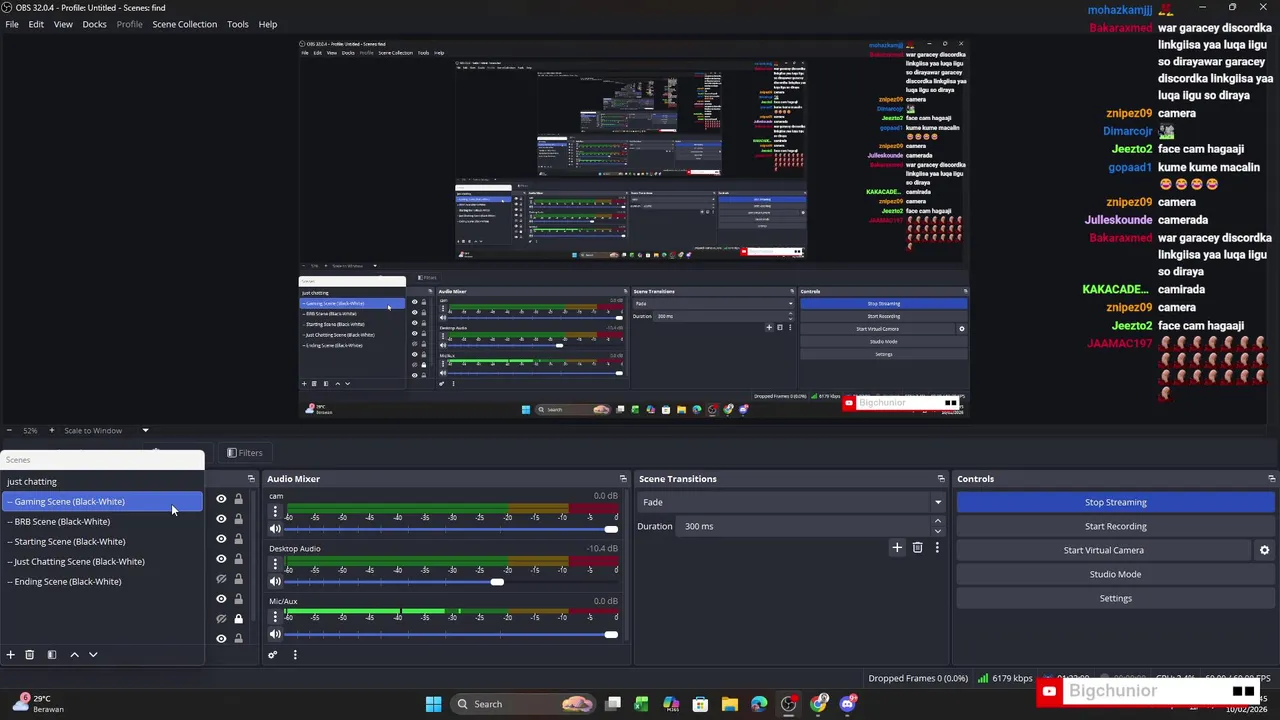
Task: Open Settings from Controls panel
Action: 1115,598
